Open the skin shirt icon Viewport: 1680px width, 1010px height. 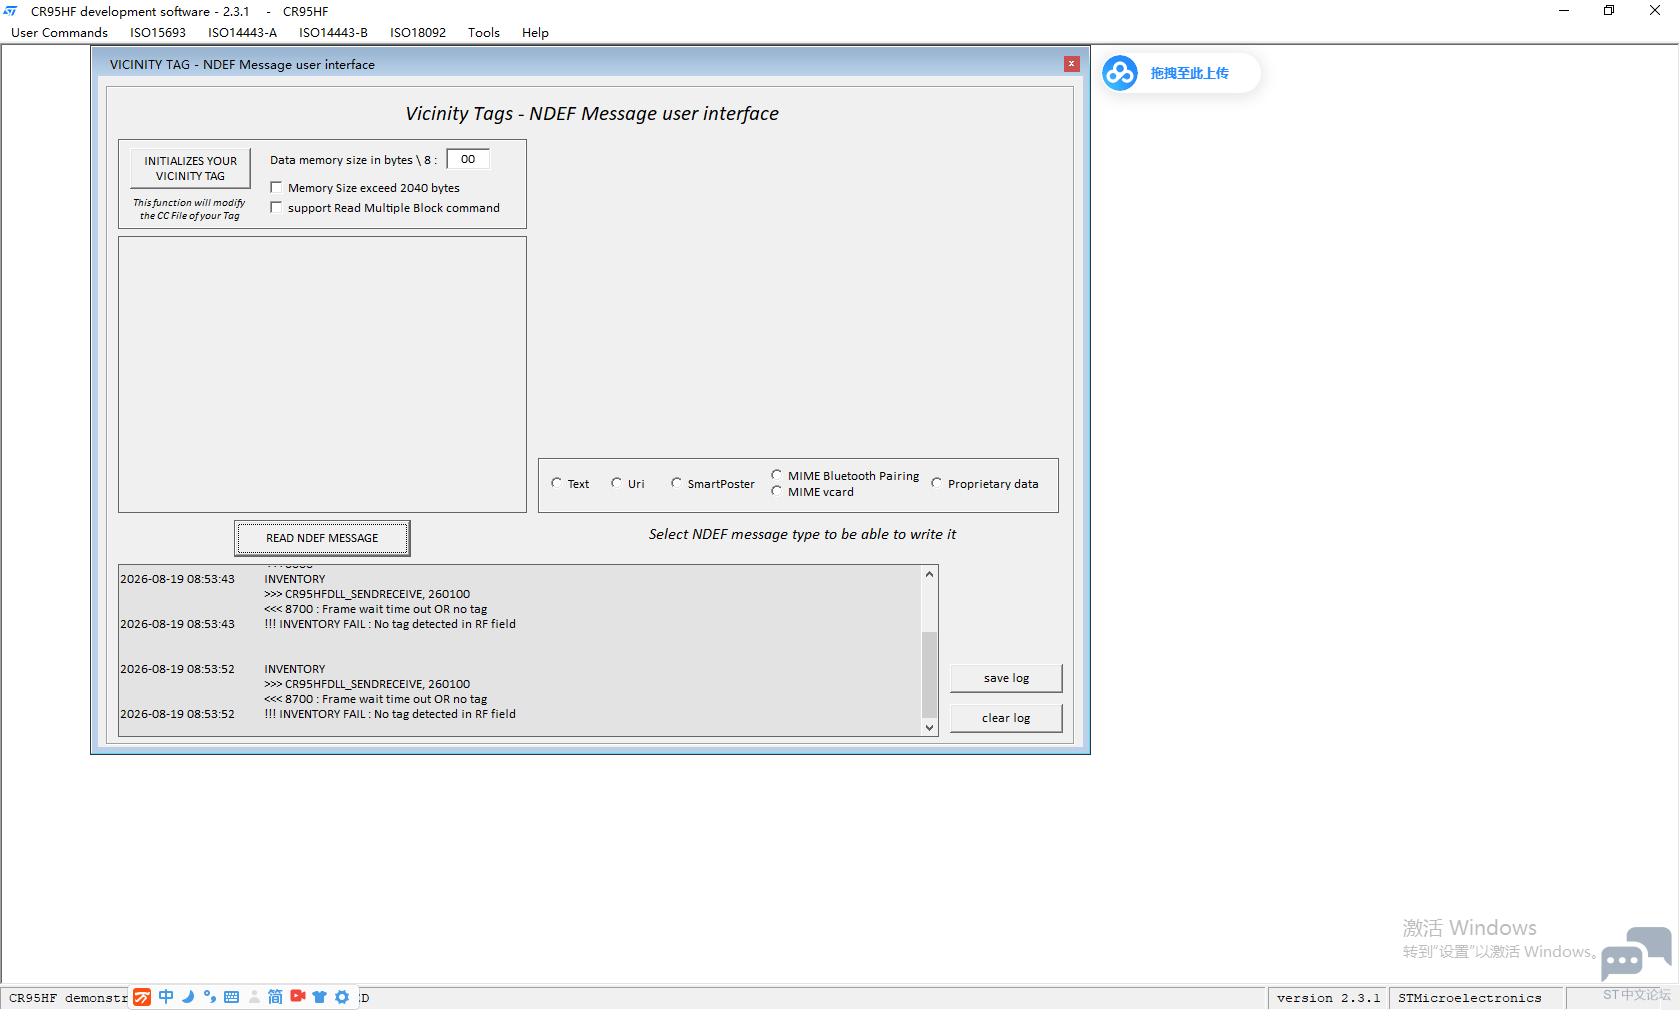(x=320, y=997)
